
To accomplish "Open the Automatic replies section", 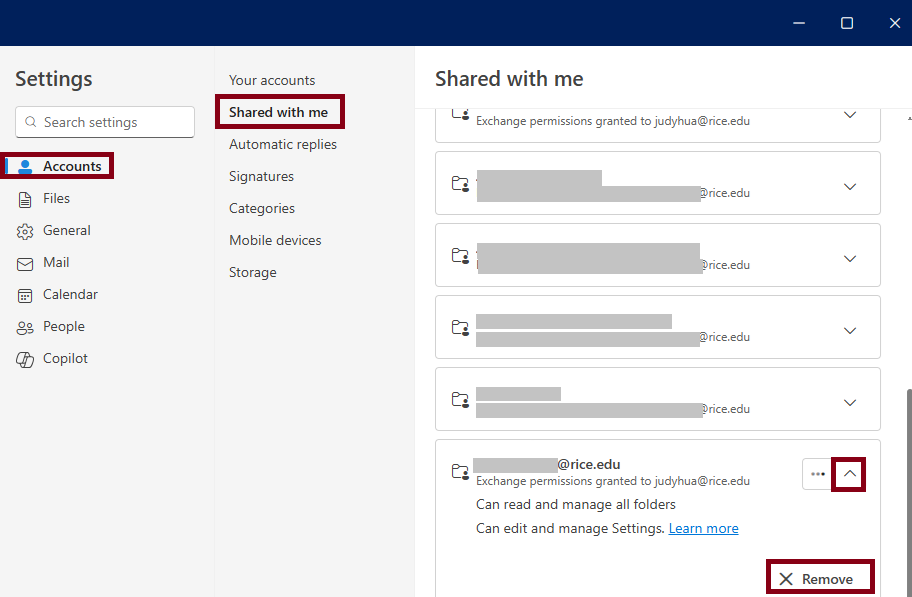I will click(x=283, y=144).
